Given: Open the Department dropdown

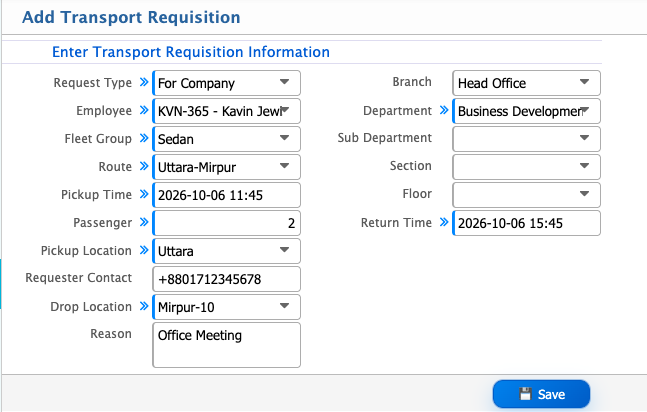Looking at the screenshot, I should click(x=527, y=111).
